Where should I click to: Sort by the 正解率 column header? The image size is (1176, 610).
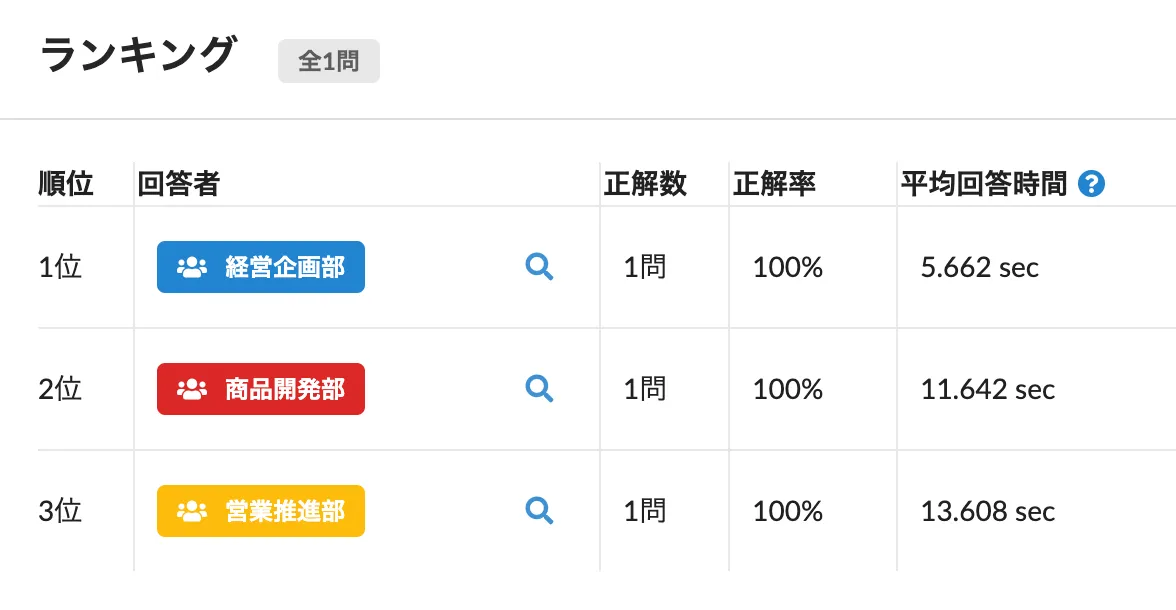point(775,183)
